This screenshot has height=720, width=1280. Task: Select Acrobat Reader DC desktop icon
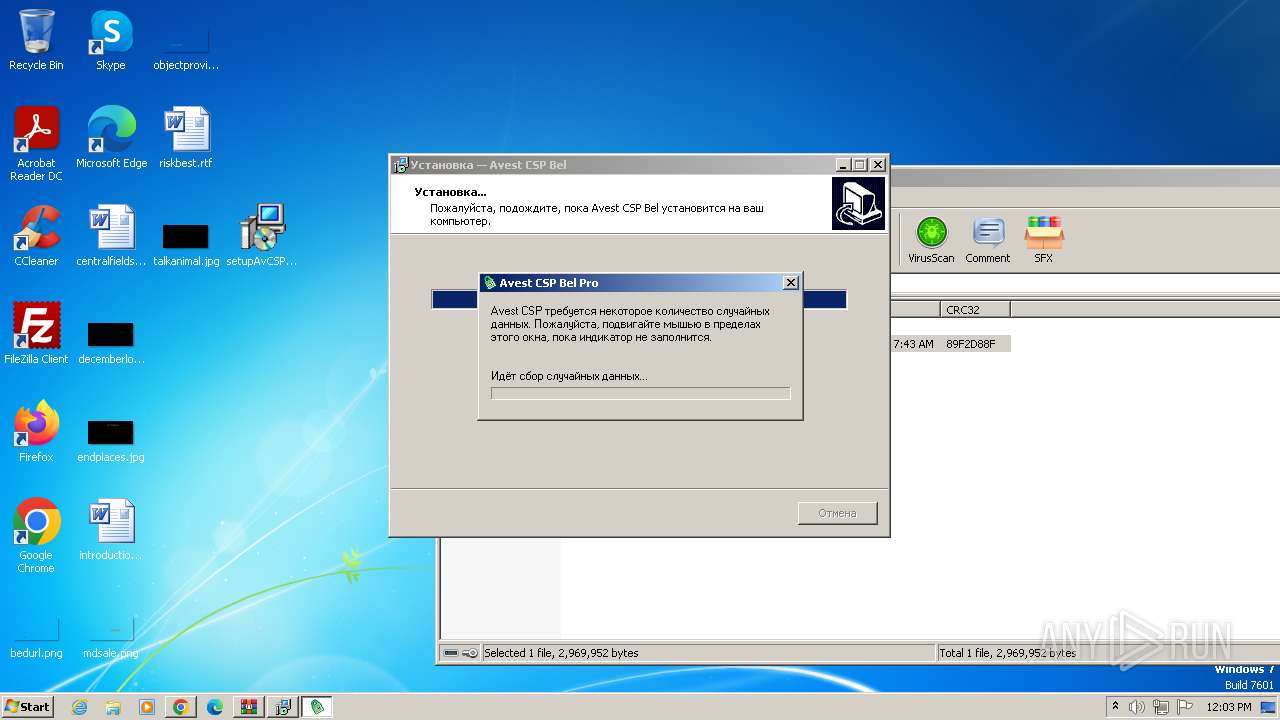[36, 144]
